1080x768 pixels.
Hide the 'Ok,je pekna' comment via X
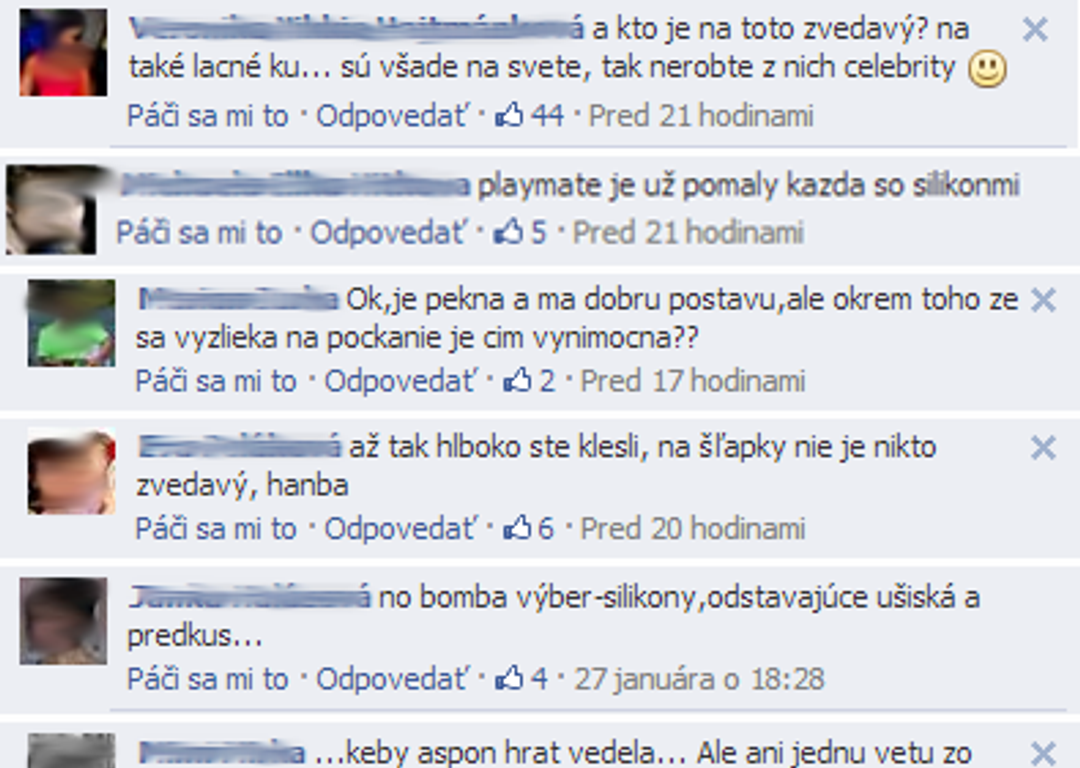click(1043, 300)
